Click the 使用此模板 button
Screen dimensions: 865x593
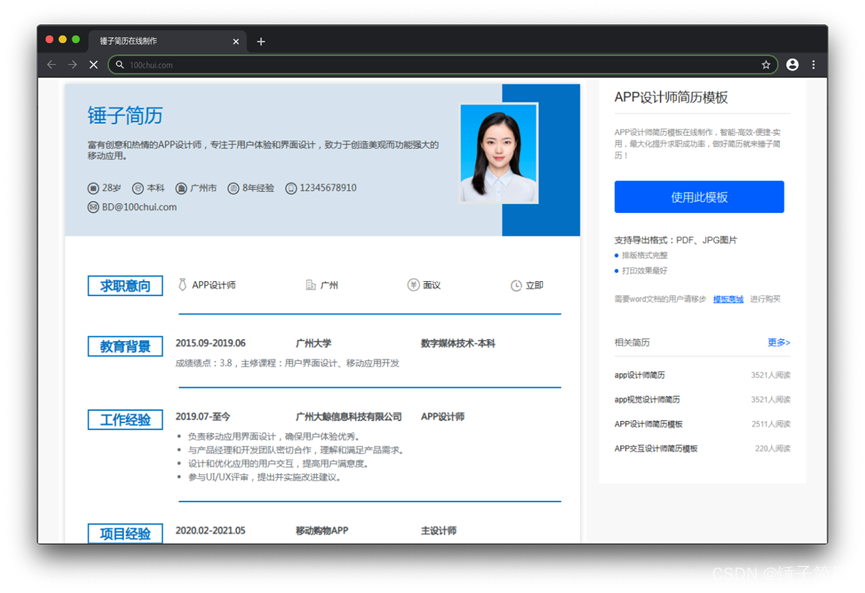pos(699,197)
